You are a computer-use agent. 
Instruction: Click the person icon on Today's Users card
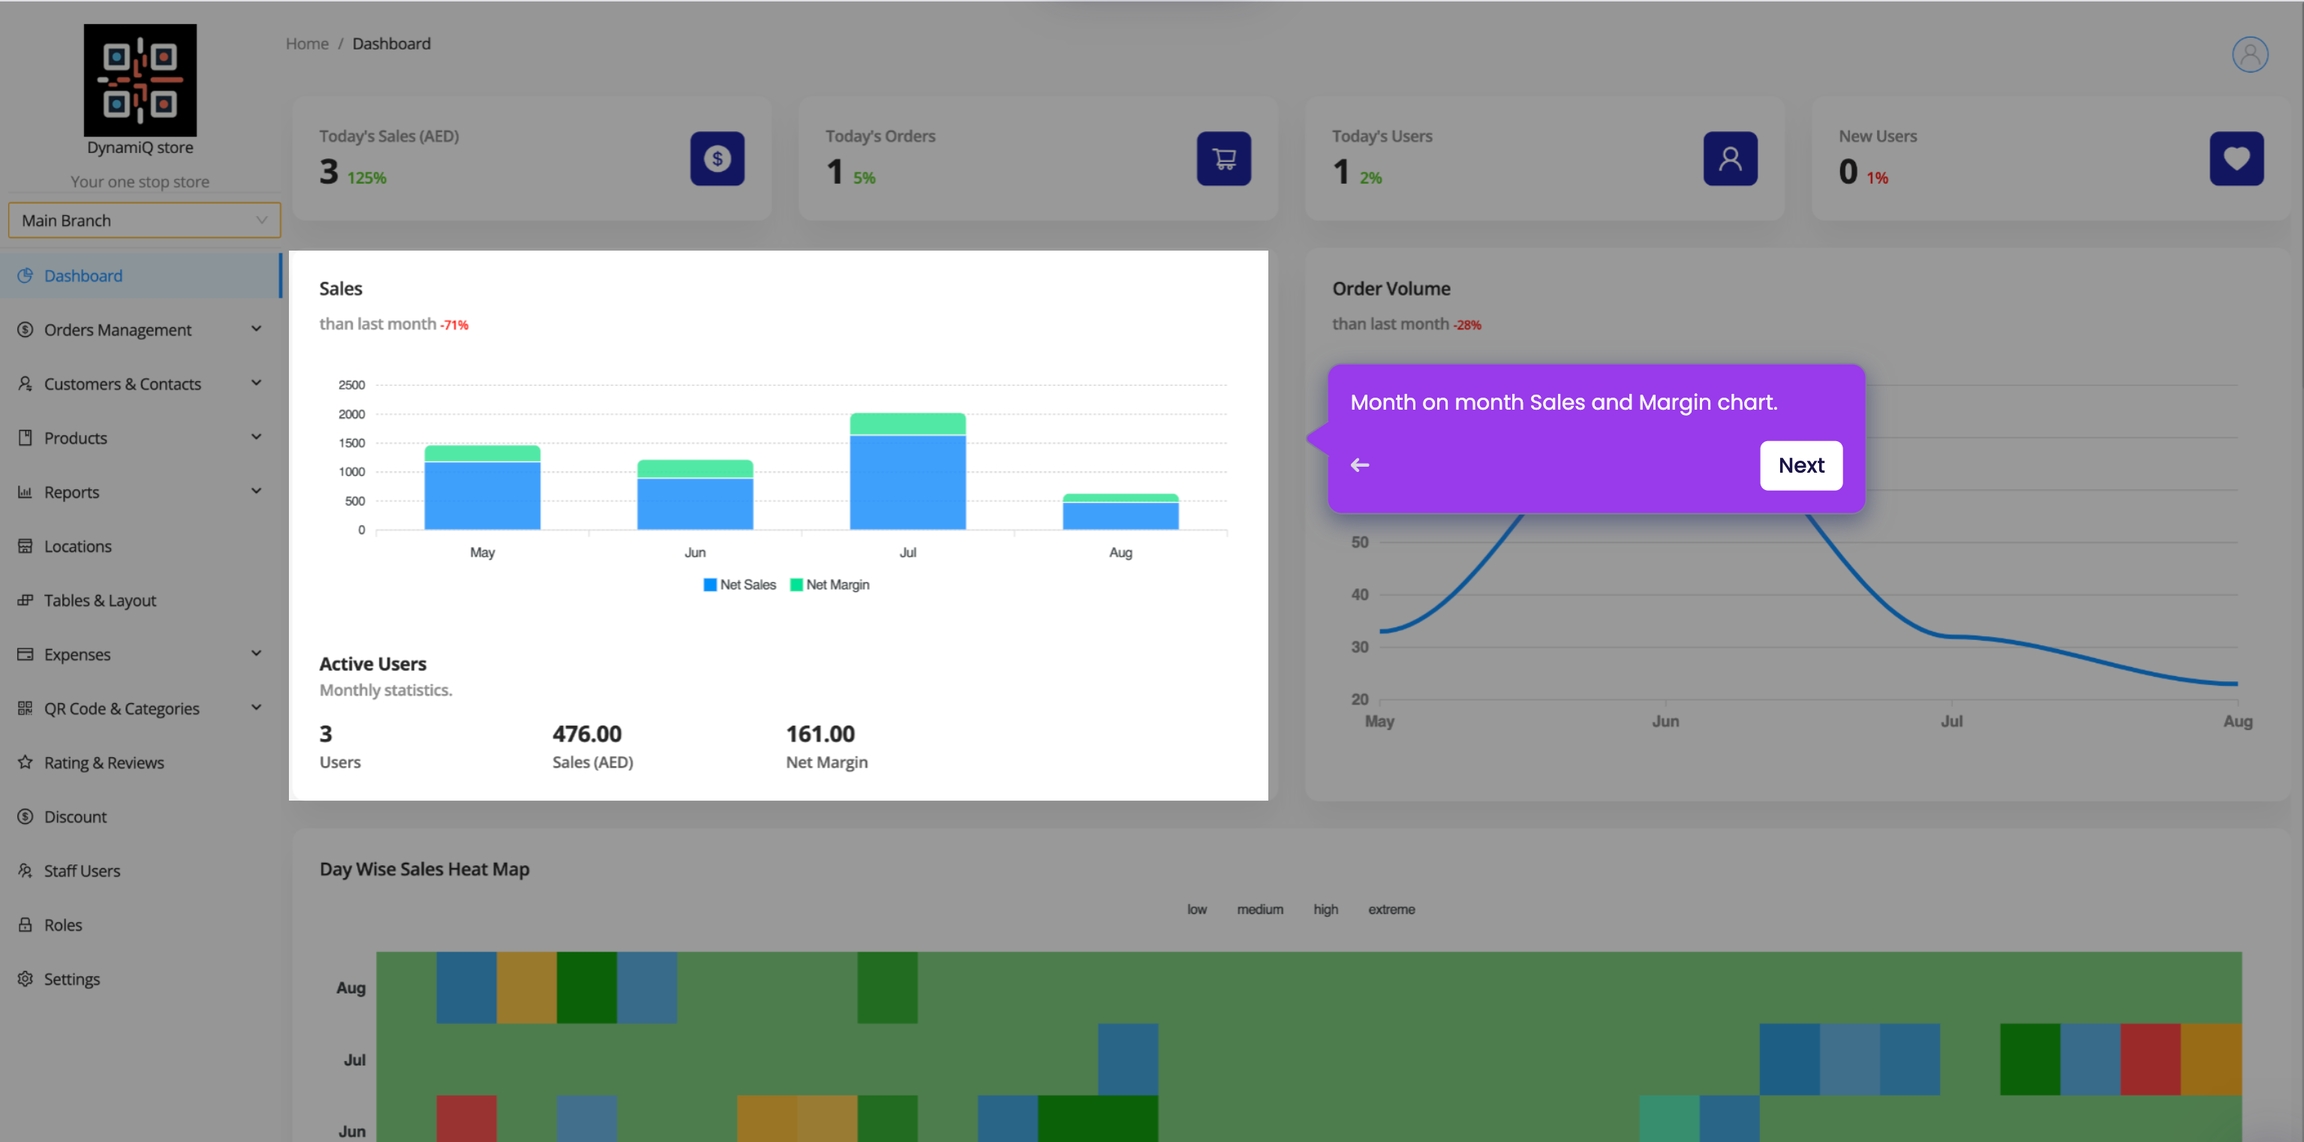click(x=1730, y=158)
